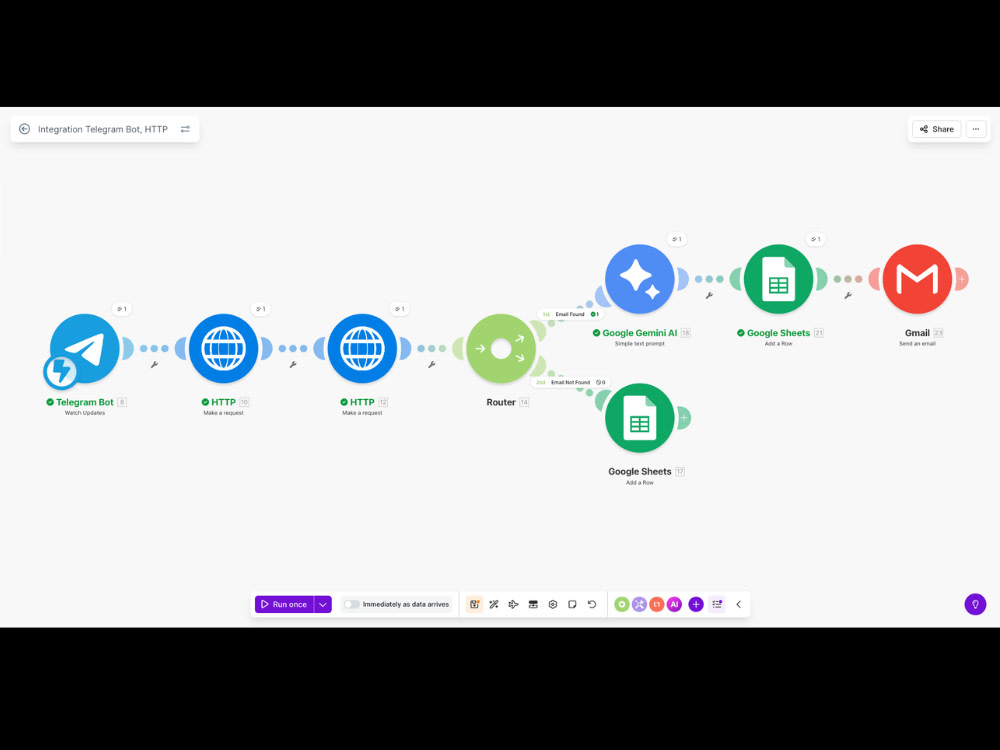The image size is (1000, 750).
Task: Click the purple tools circle icon
Action: (x=639, y=604)
